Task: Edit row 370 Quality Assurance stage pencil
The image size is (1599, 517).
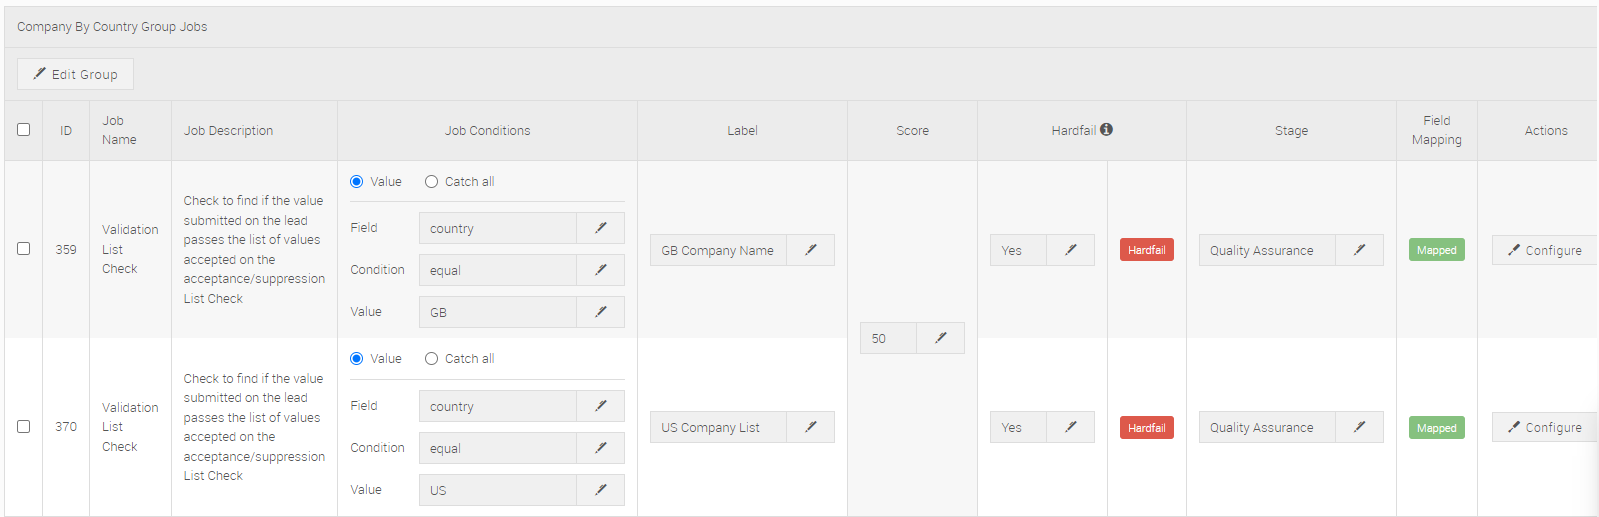Action: tap(1359, 427)
